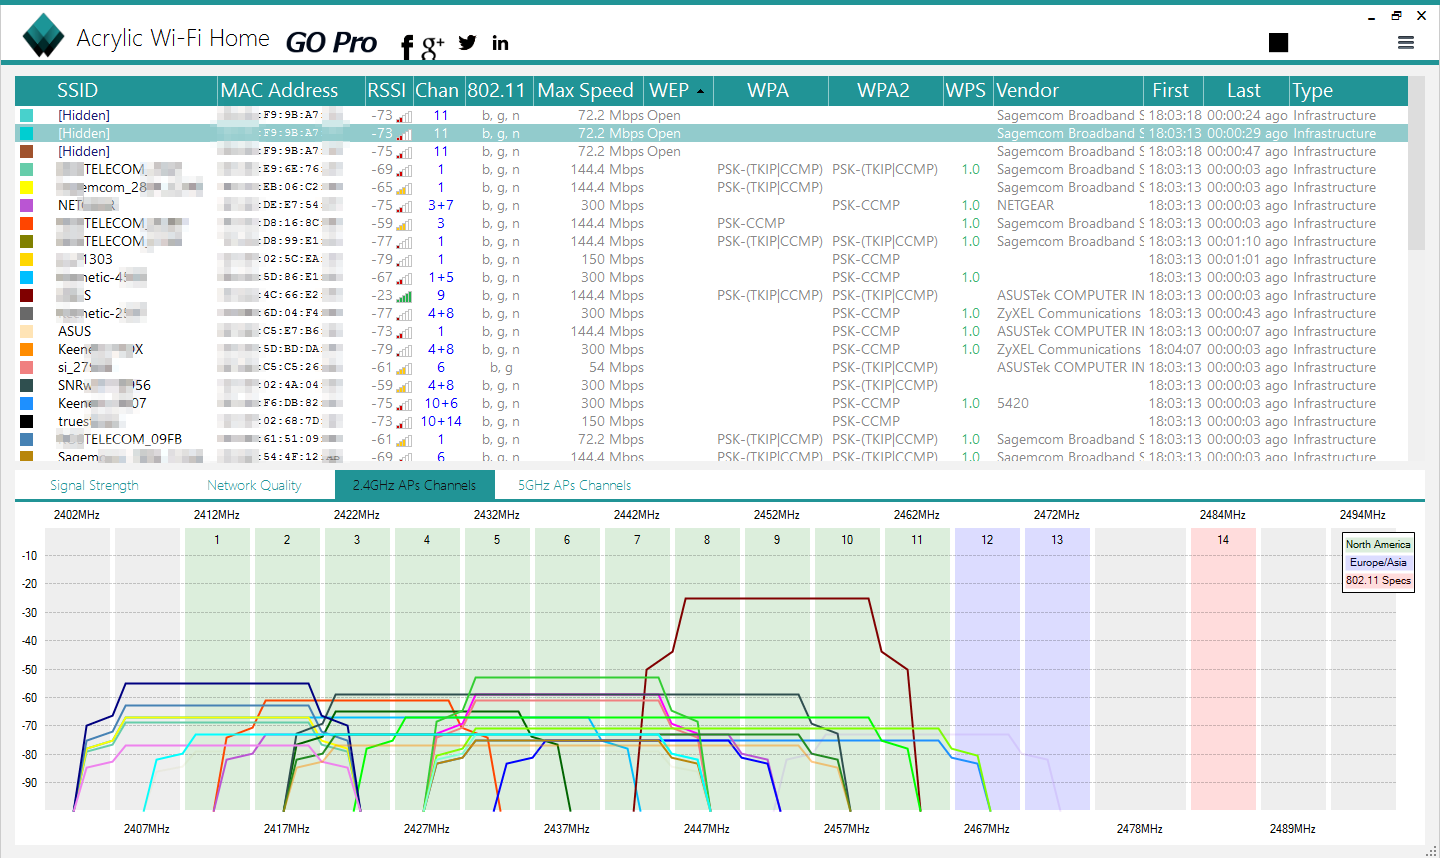This screenshot has height=858, width=1440.
Task: Switch to the Signal Strength tab
Action: pyautogui.click(x=94, y=485)
